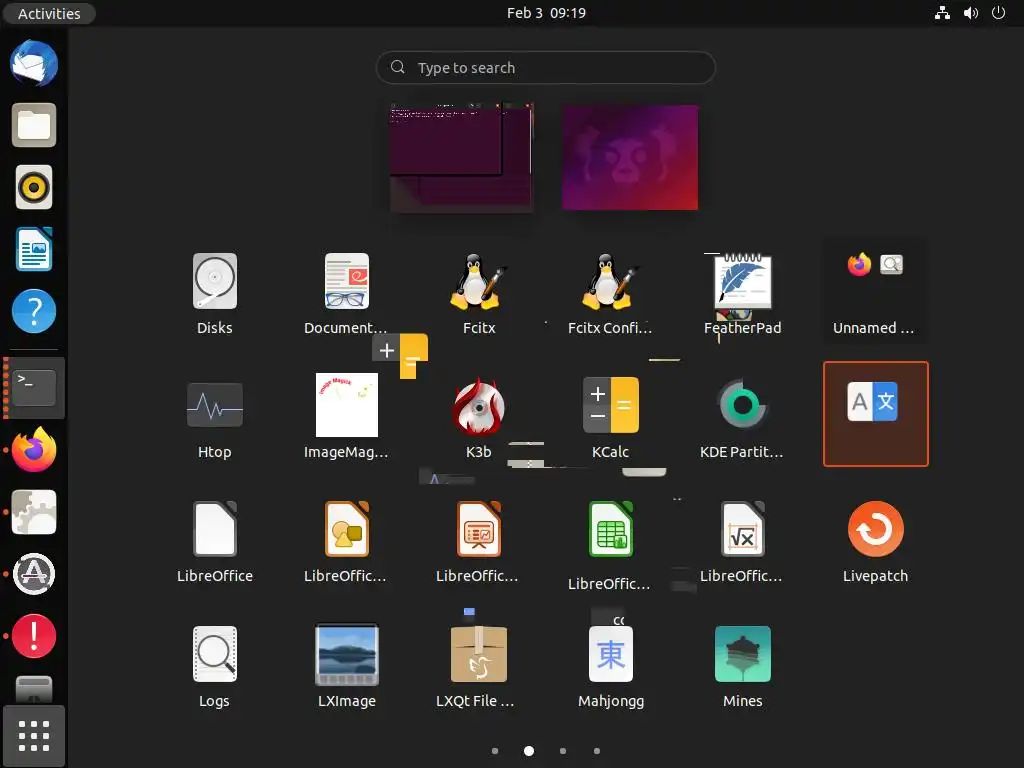
Task: Launch the Mines game
Action: point(743,666)
